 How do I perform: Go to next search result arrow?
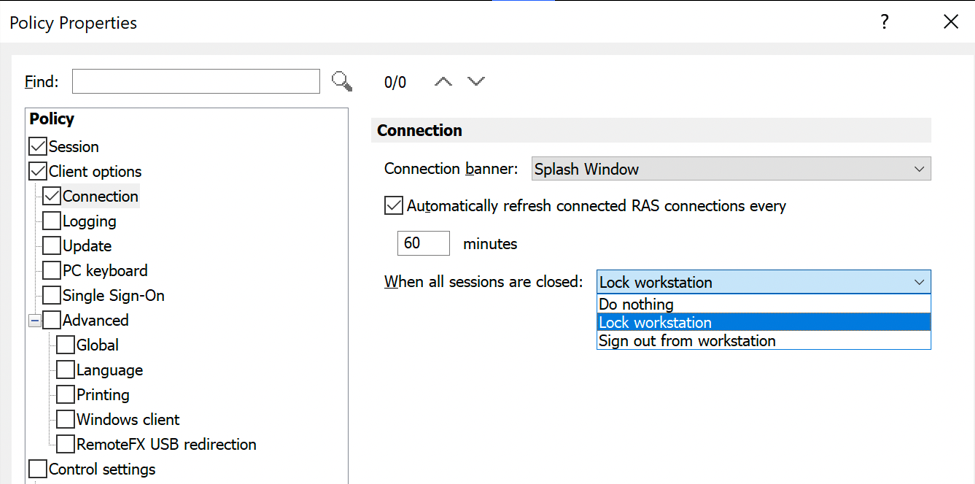tap(476, 81)
